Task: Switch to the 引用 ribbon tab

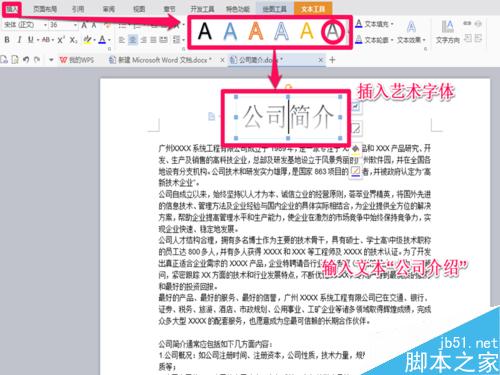Action: click(78, 9)
